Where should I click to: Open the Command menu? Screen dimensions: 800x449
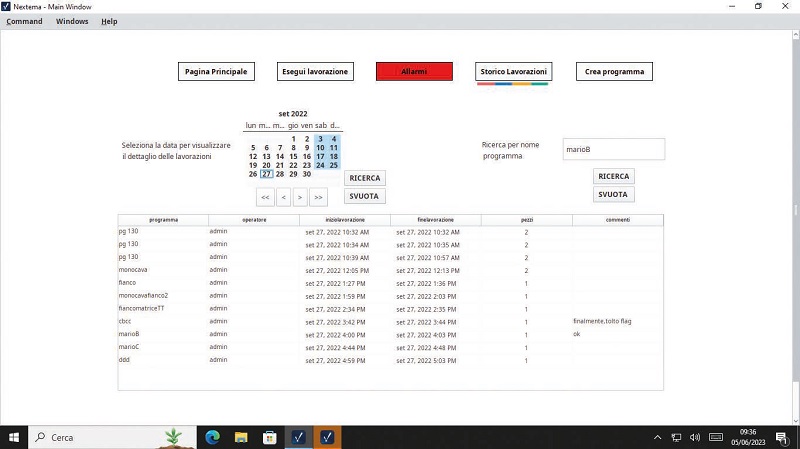point(24,21)
